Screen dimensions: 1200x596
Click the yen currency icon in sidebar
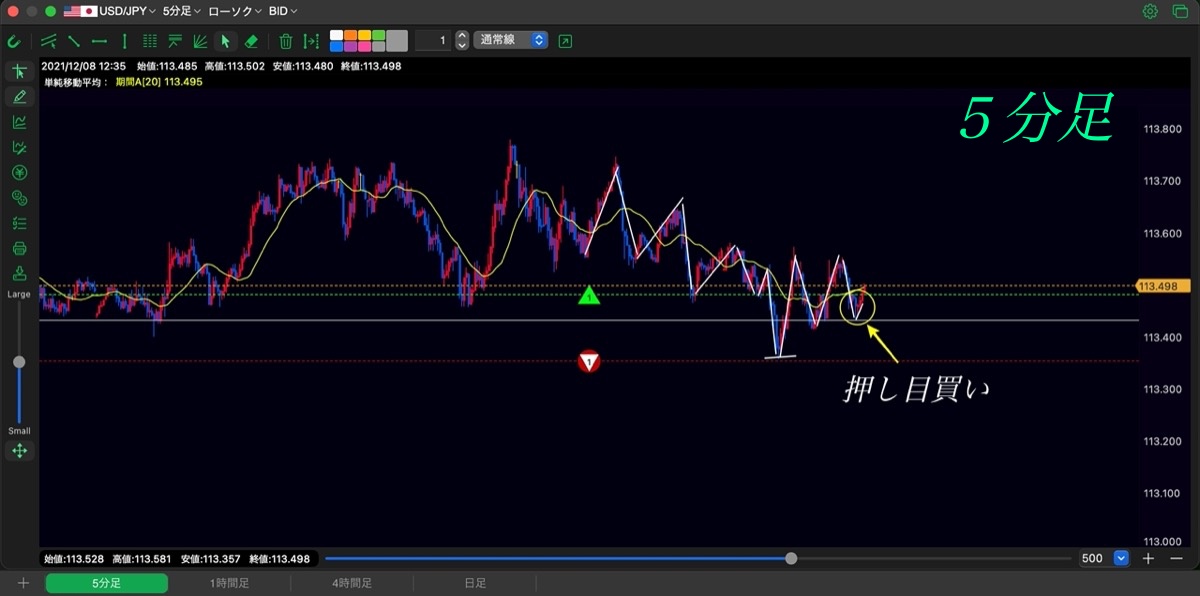tap(19, 173)
